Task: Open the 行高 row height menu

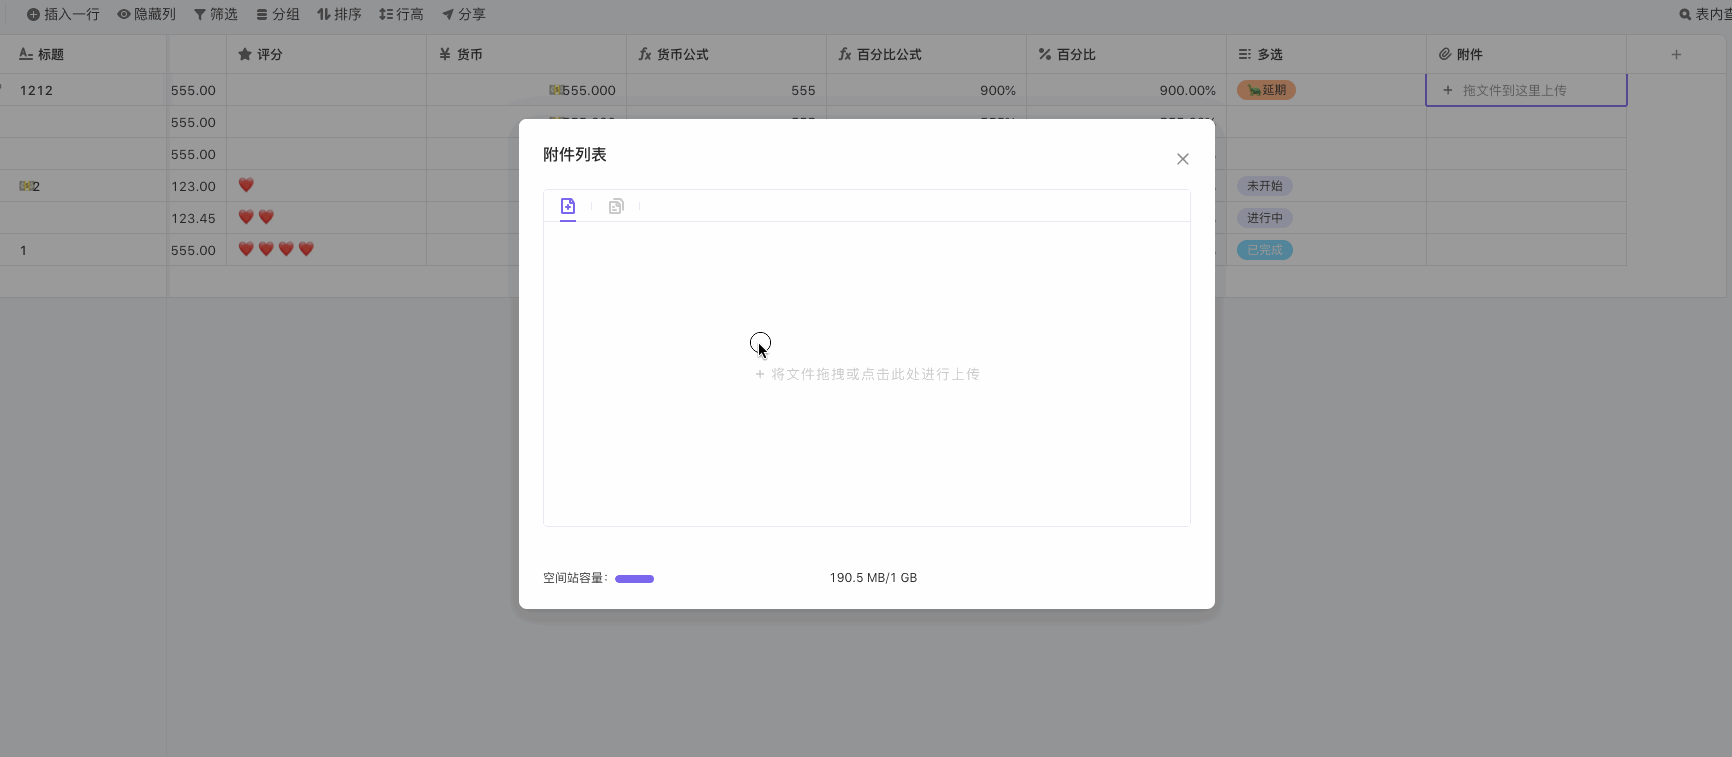Action: [401, 14]
